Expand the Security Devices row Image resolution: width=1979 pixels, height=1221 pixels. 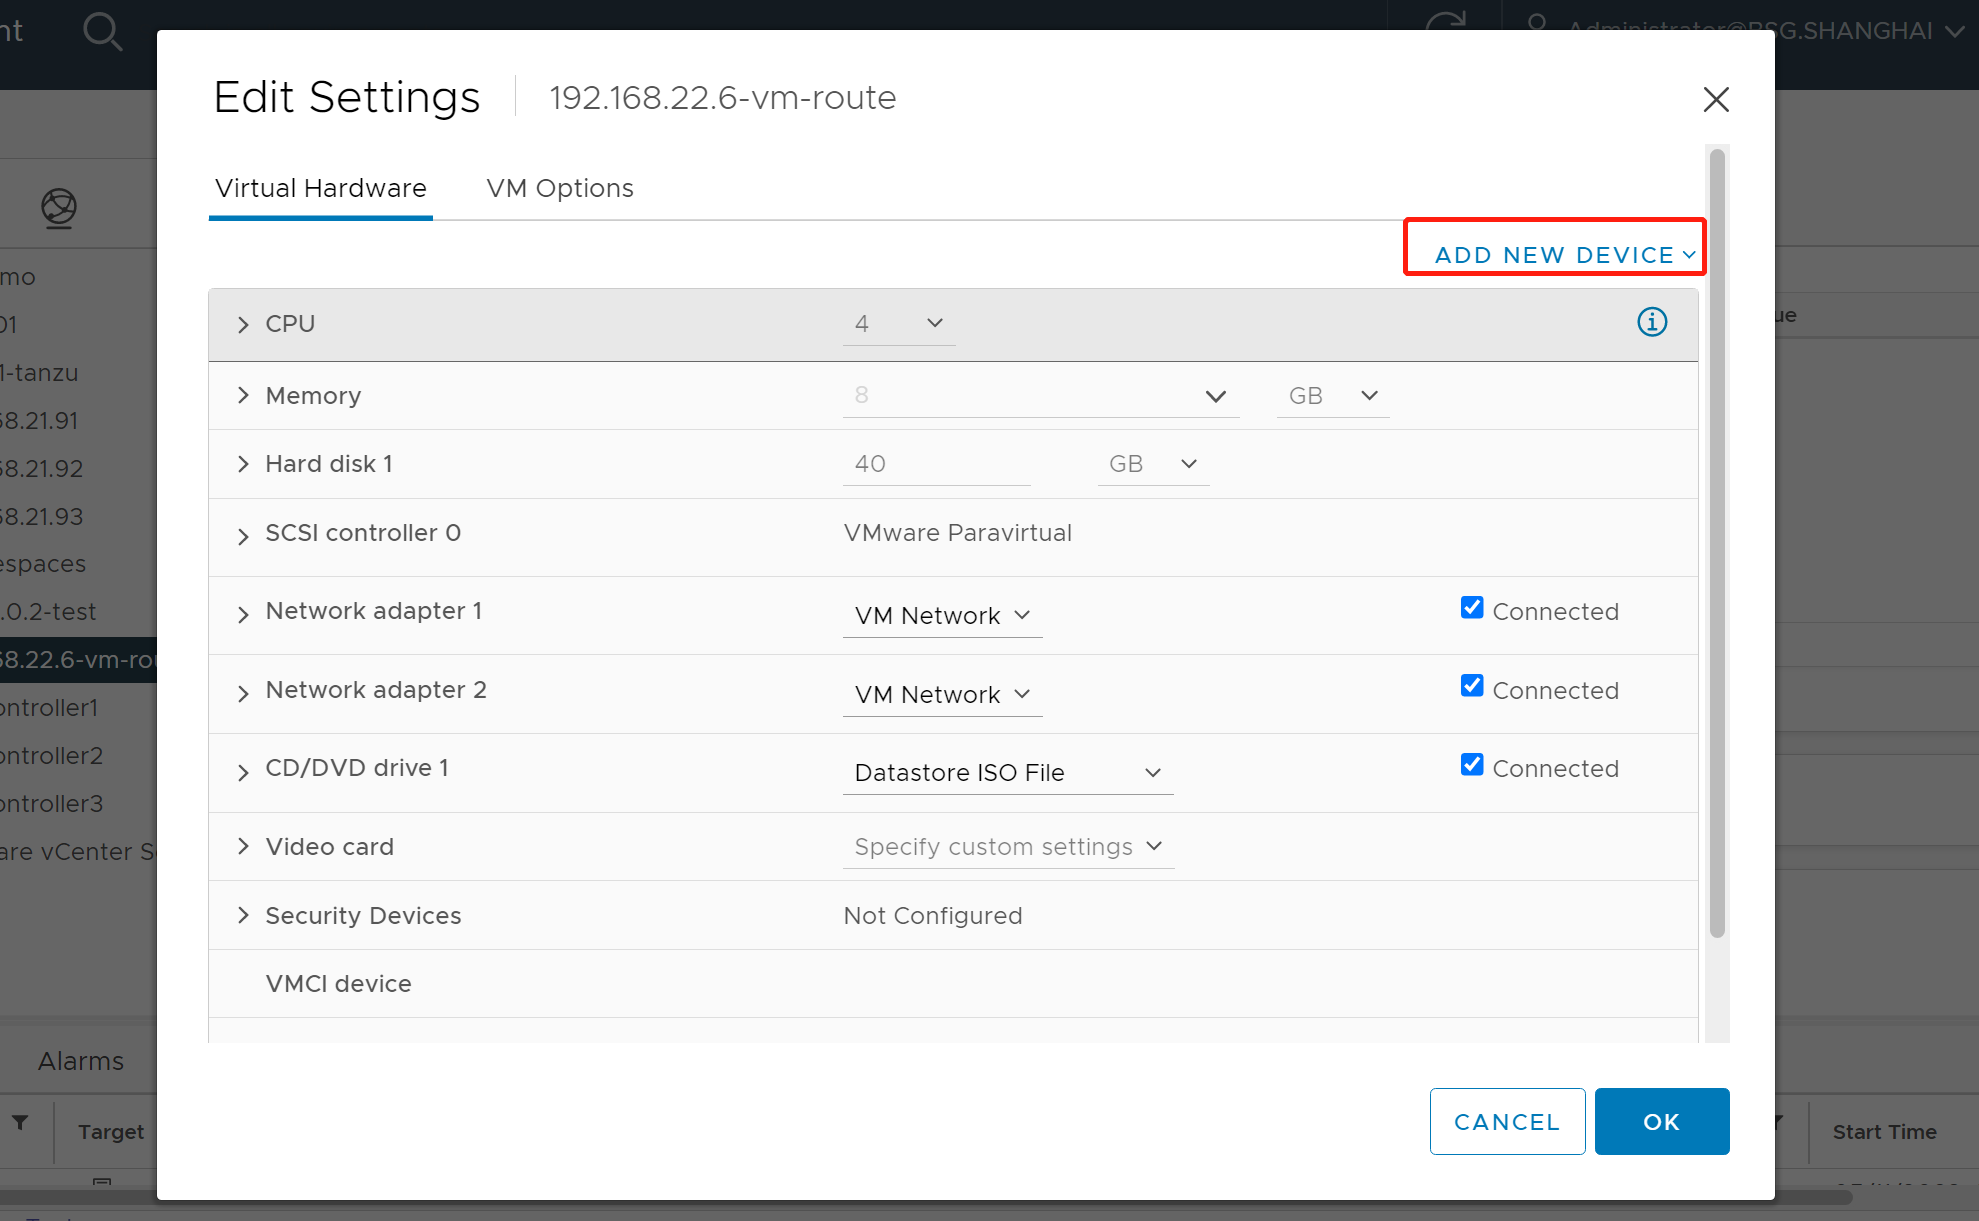[x=243, y=915]
